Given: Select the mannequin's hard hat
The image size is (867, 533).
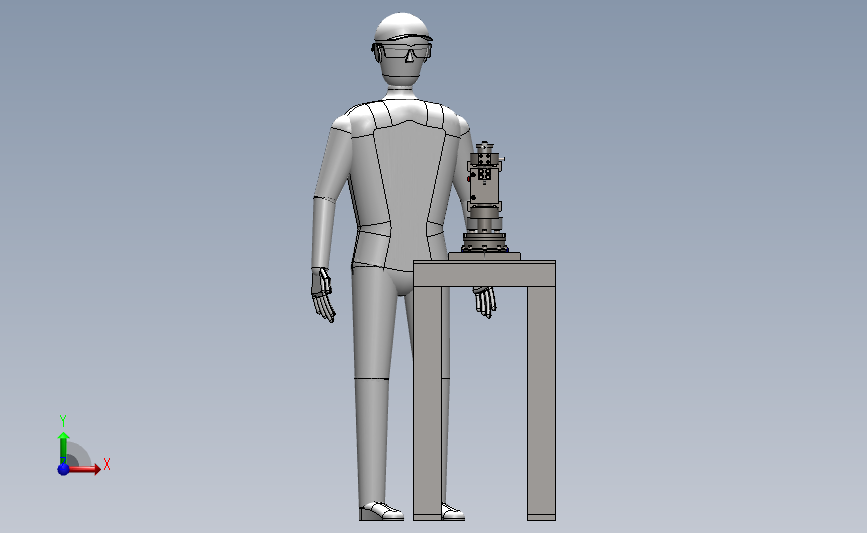Looking at the screenshot, I should tap(403, 27).
